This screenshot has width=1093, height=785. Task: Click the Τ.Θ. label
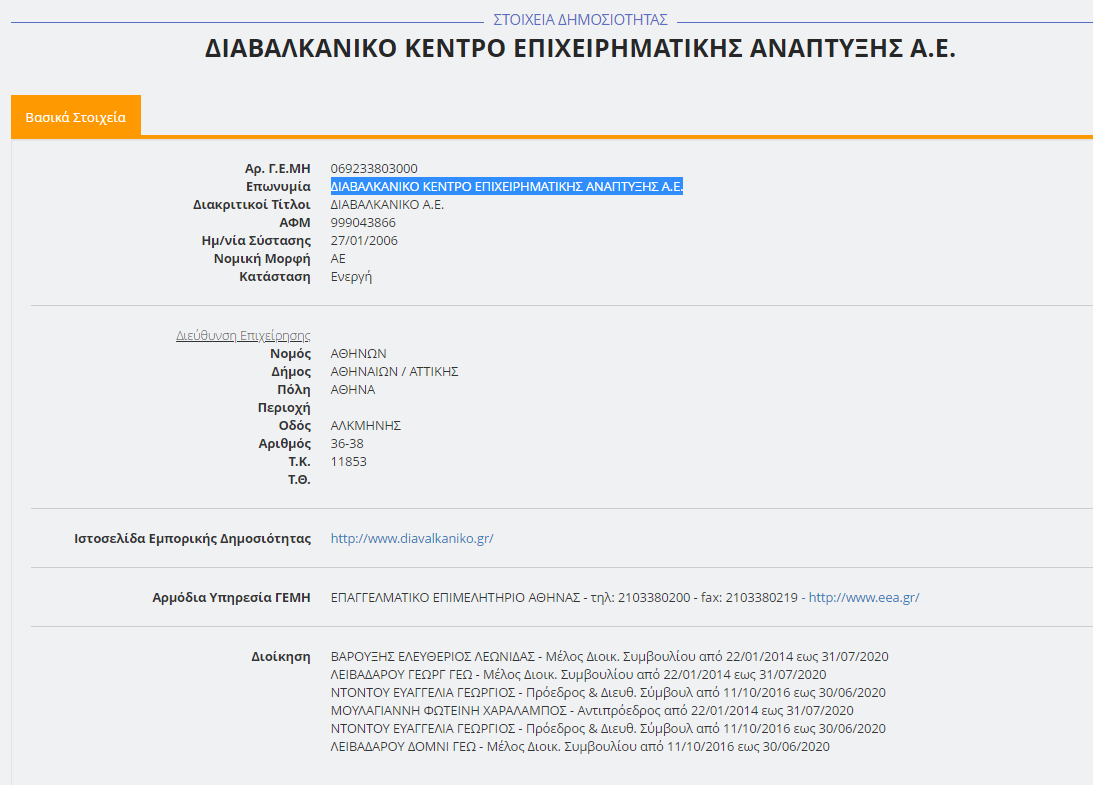pos(299,480)
